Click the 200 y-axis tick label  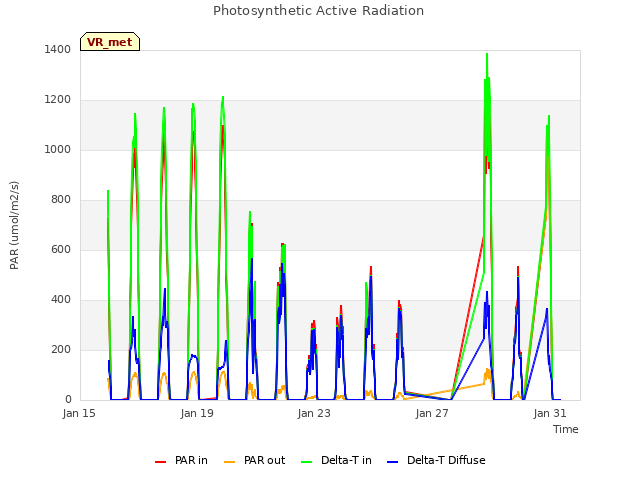[x=61, y=349]
